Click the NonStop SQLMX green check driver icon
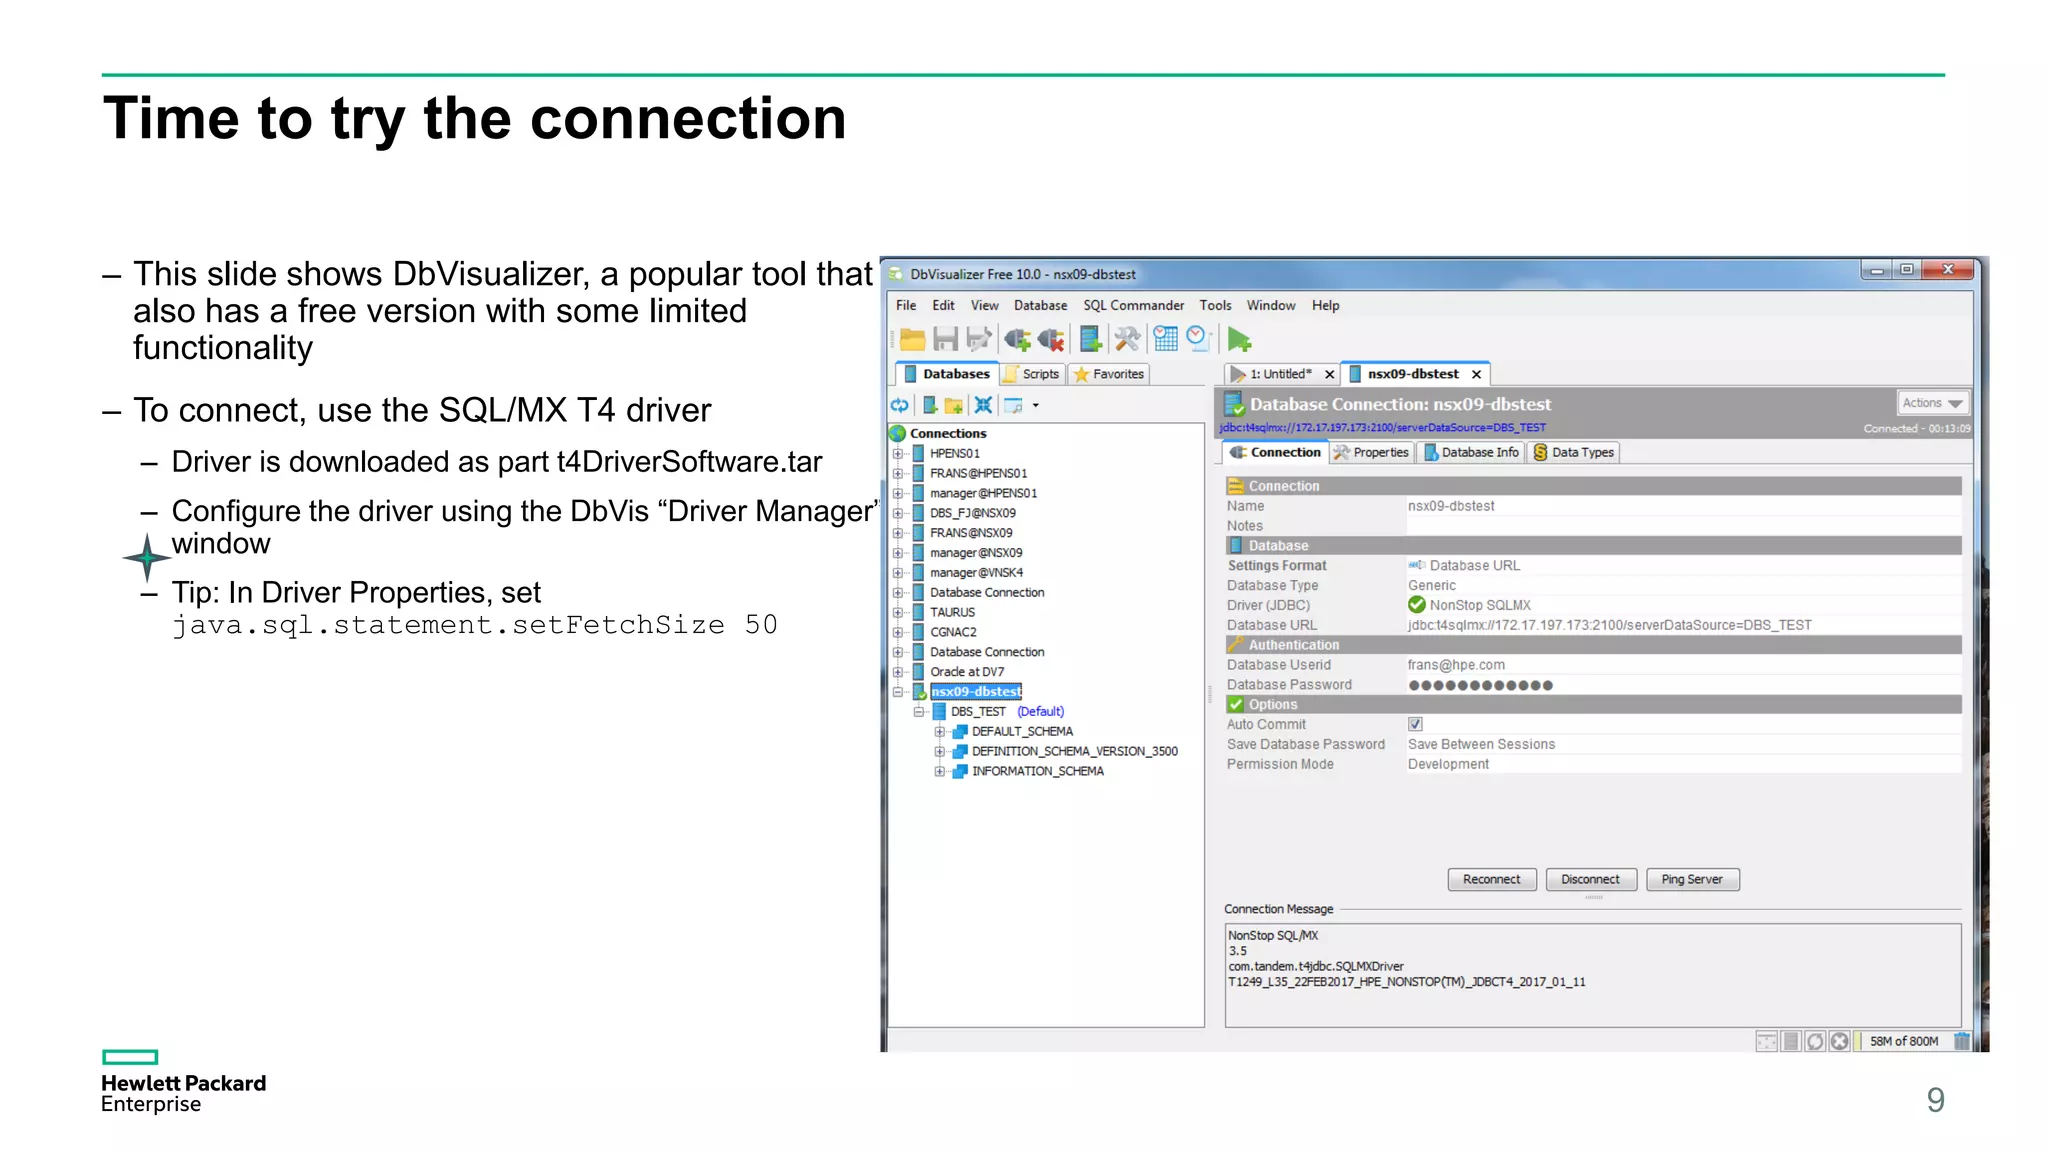The width and height of the screenshot is (2048, 1152). (x=1416, y=605)
